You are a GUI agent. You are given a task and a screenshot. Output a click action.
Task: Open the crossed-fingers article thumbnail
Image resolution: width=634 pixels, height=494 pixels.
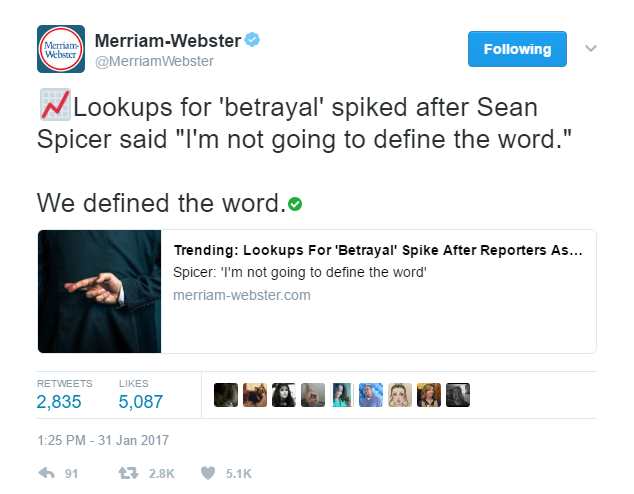pyautogui.click(x=99, y=291)
